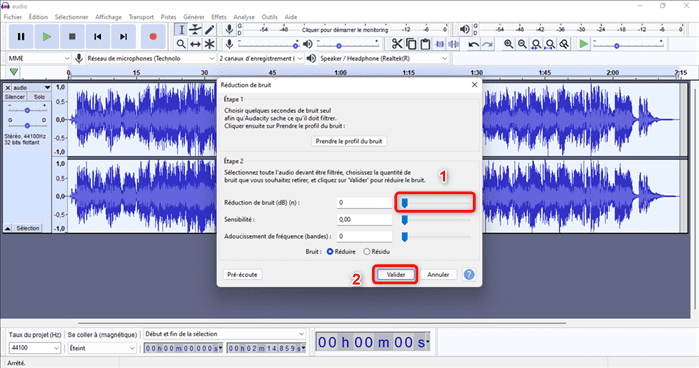Open the Aide menu
This screenshot has width=699, height=368.
(x=291, y=17)
